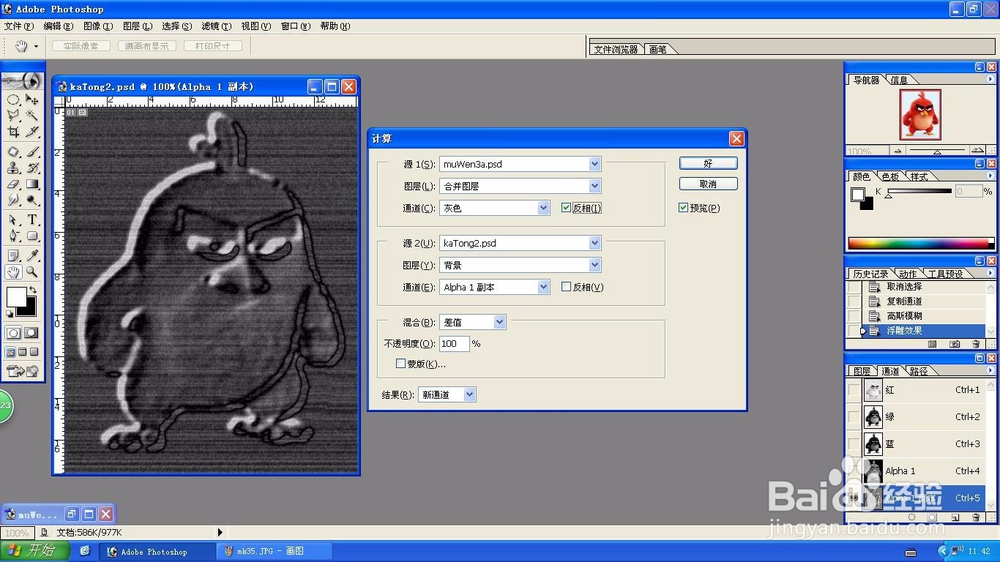This screenshot has width=1000, height=562.
Task: Check 反相(V) for source 2
Action: (x=566, y=286)
